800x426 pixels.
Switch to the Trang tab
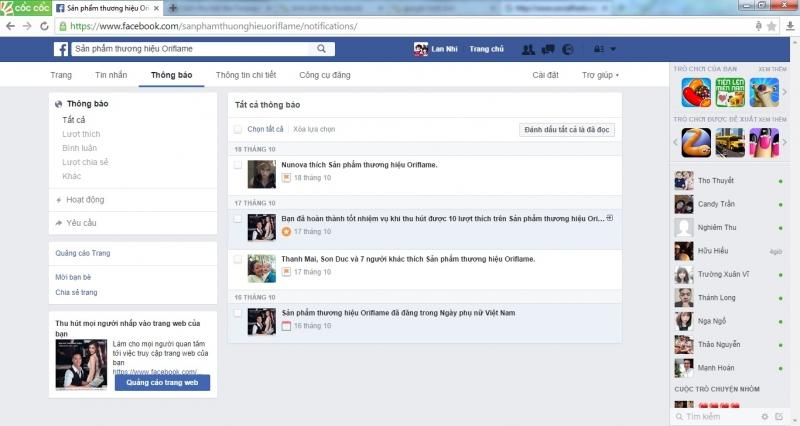61,75
